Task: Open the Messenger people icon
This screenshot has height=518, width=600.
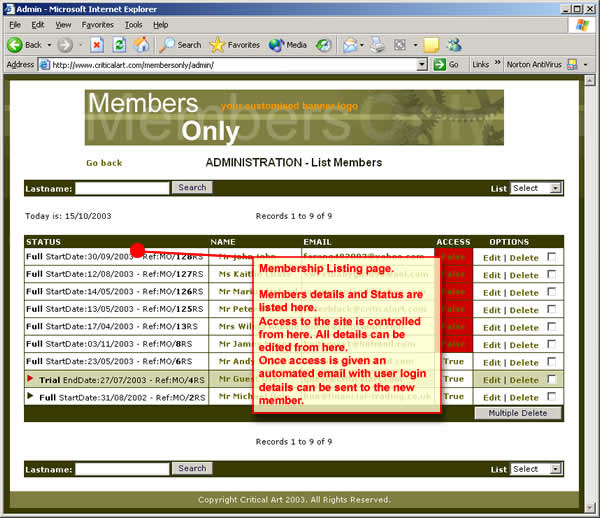Action: [x=454, y=45]
